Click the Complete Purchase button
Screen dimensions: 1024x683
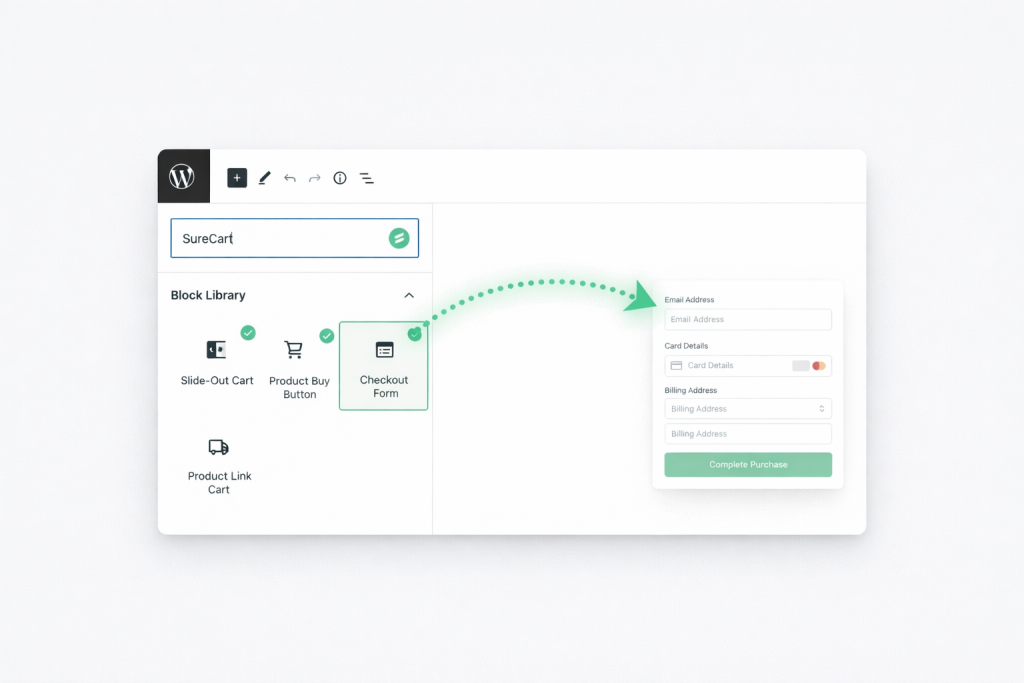pyautogui.click(x=748, y=464)
